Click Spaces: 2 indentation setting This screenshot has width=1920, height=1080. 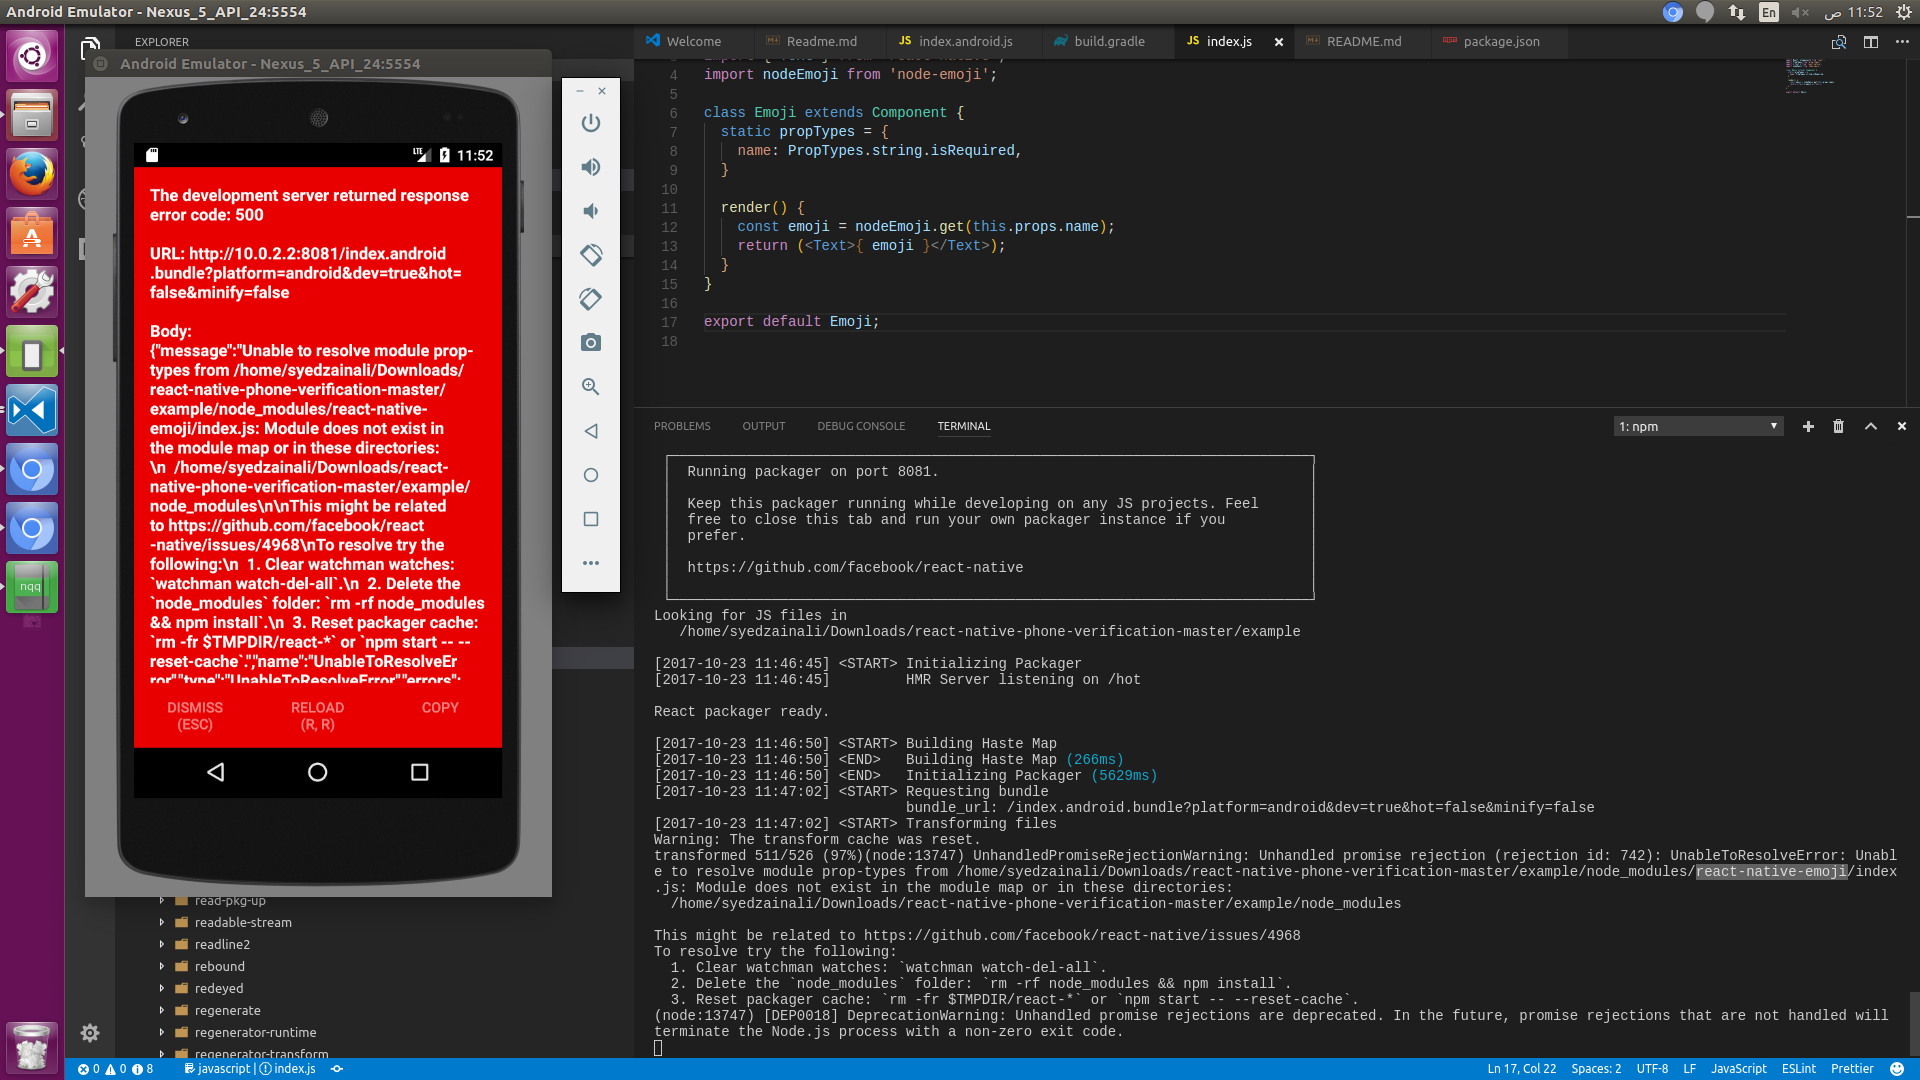[1596, 1069]
